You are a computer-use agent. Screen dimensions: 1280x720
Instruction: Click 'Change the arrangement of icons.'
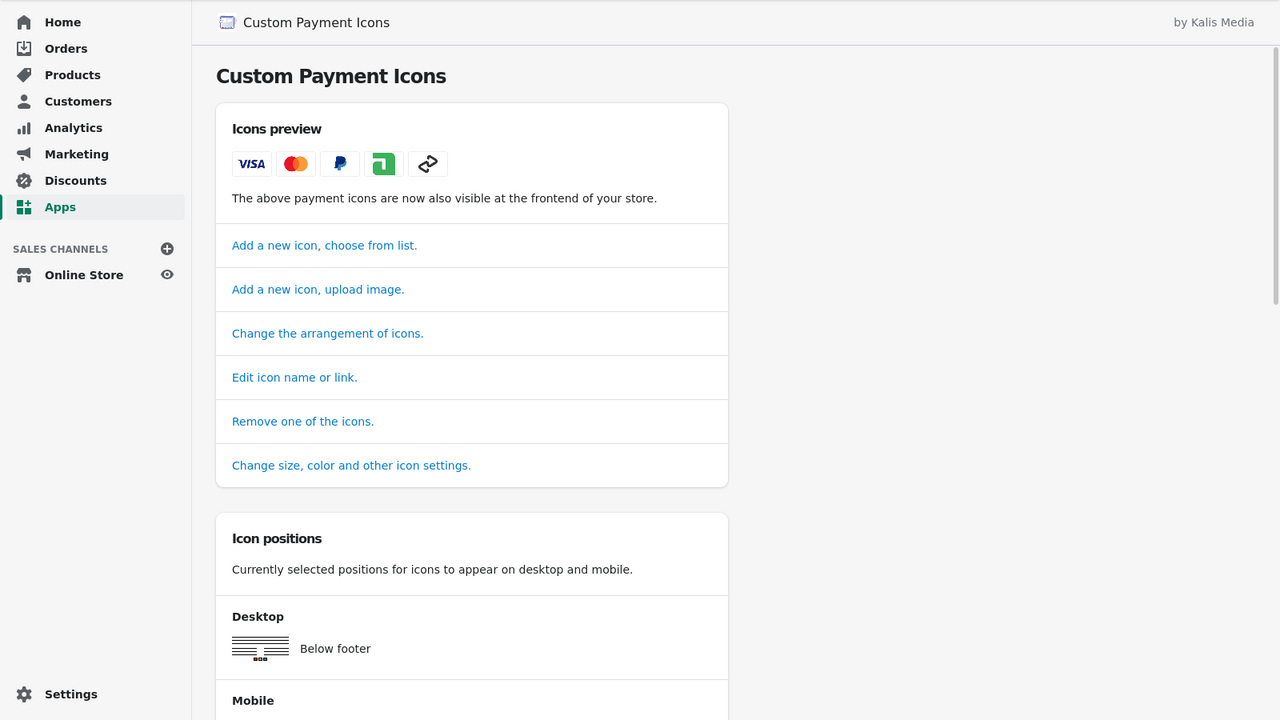(x=328, y=333)
